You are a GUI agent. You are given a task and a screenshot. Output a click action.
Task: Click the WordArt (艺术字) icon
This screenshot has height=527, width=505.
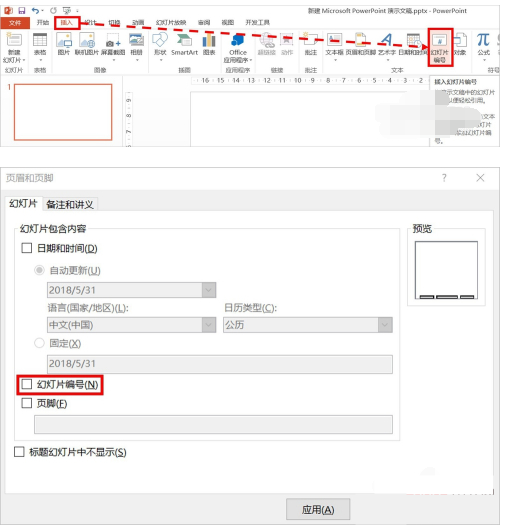[386, 40]
